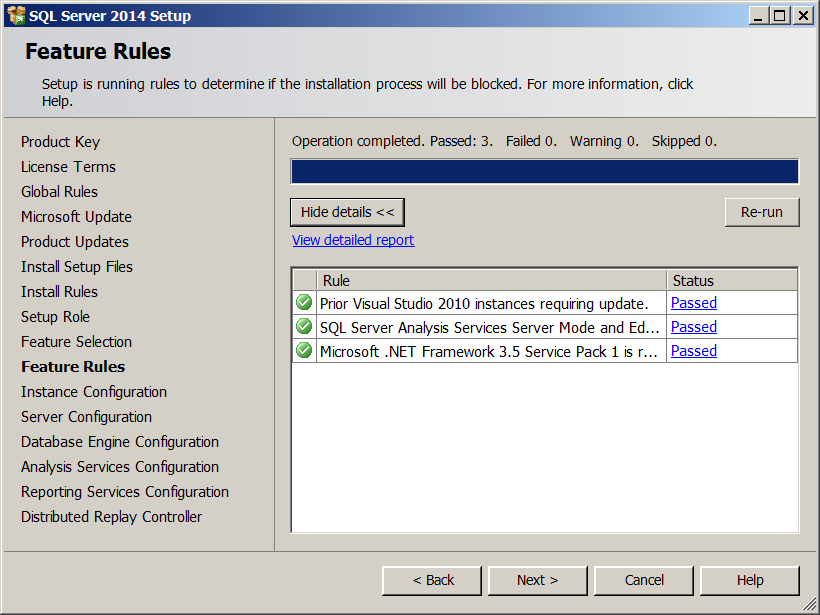The width and height of the screenshot is (820, 615).
Task: Go to previous page with Back button
Action: (x=432, y=580)
